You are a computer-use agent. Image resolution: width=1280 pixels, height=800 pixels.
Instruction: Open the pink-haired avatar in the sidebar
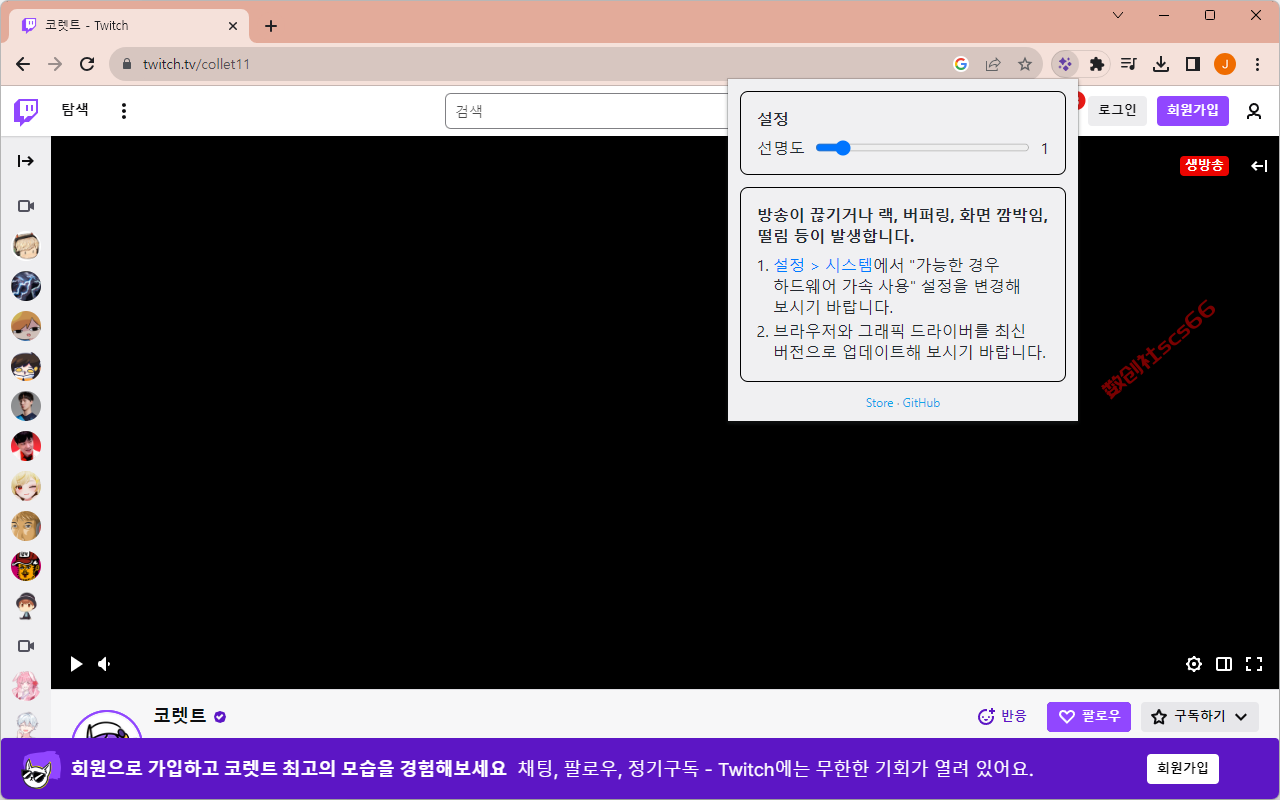coord(26,686)
